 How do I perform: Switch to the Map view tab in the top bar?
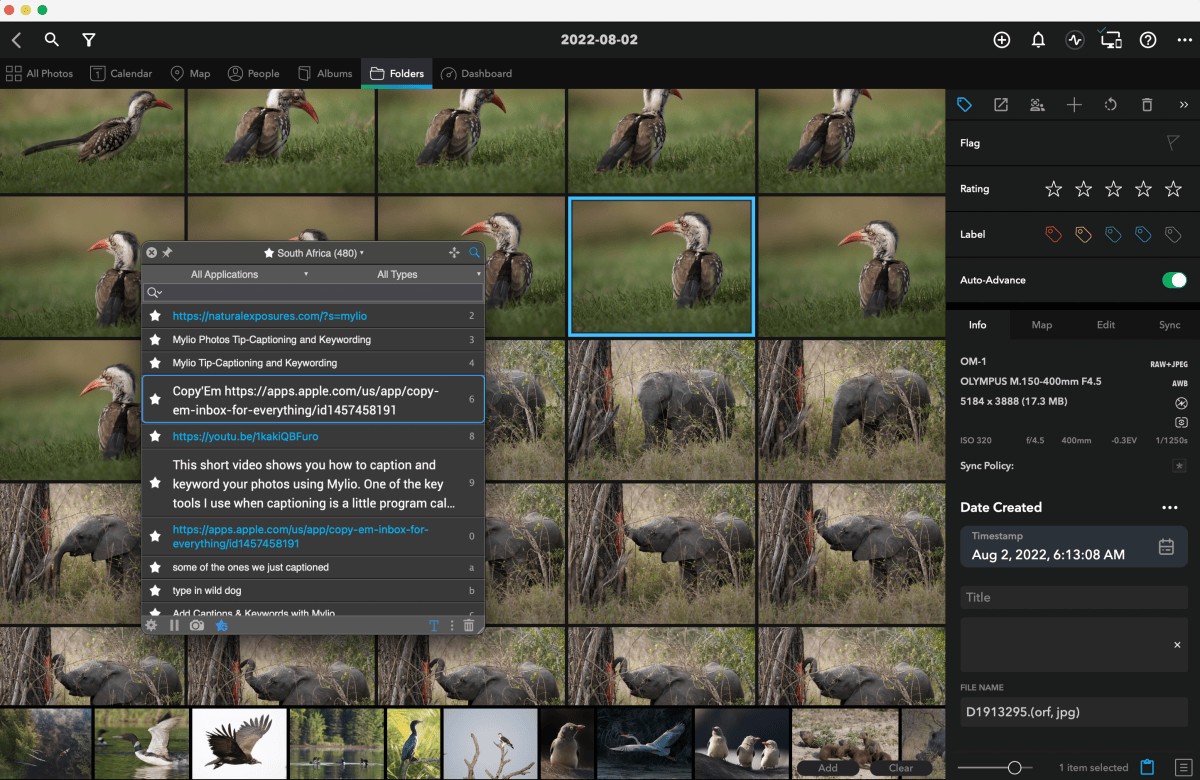pyautogui.click(x=190, y=73)
